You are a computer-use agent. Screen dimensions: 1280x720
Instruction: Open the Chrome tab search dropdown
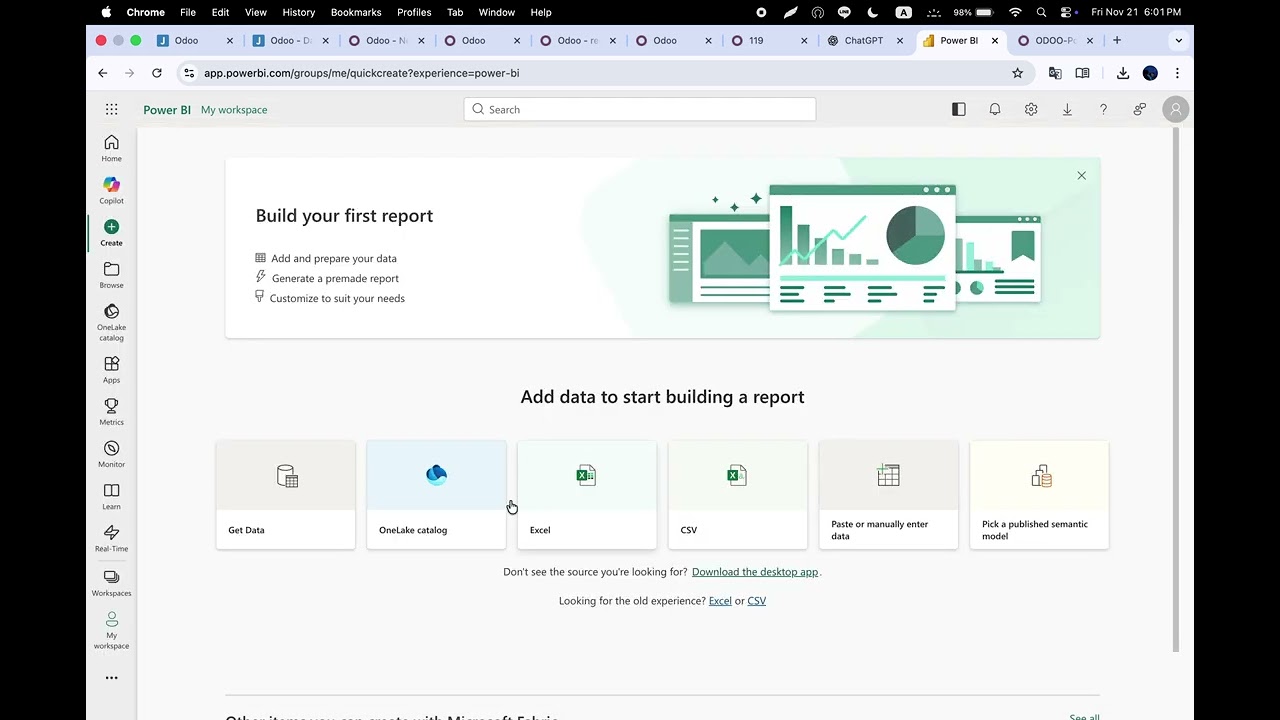1179,41
